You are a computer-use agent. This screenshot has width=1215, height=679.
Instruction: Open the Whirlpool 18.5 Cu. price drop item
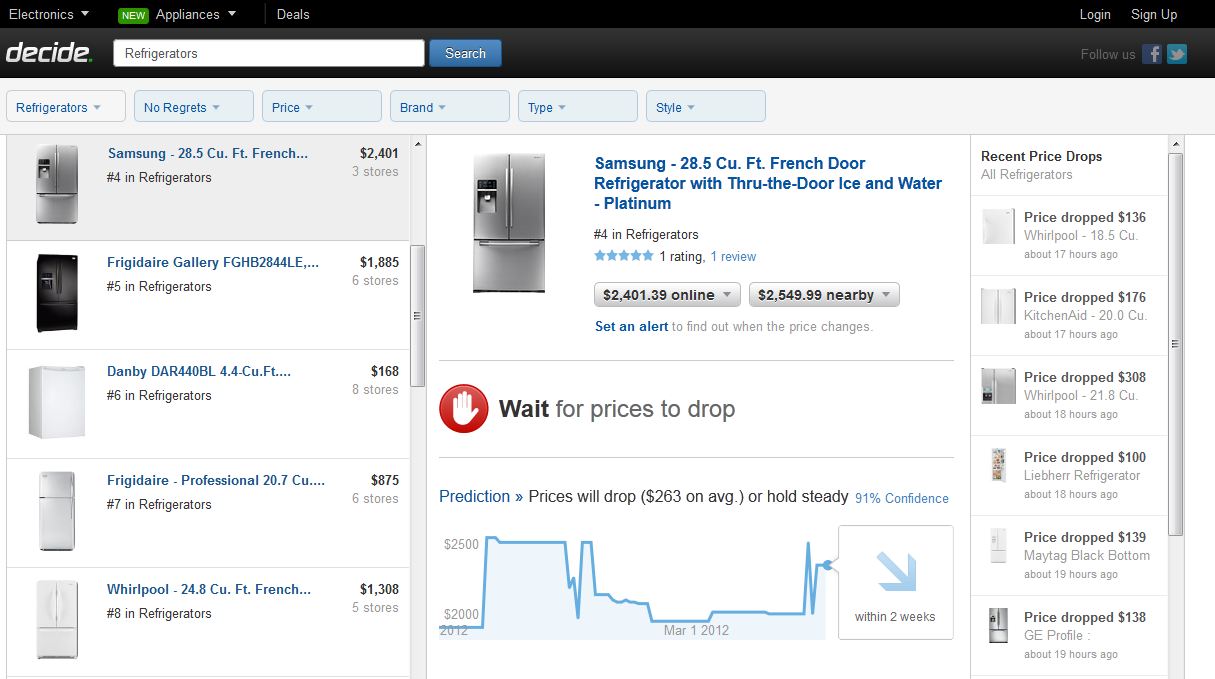[1068, 235]
